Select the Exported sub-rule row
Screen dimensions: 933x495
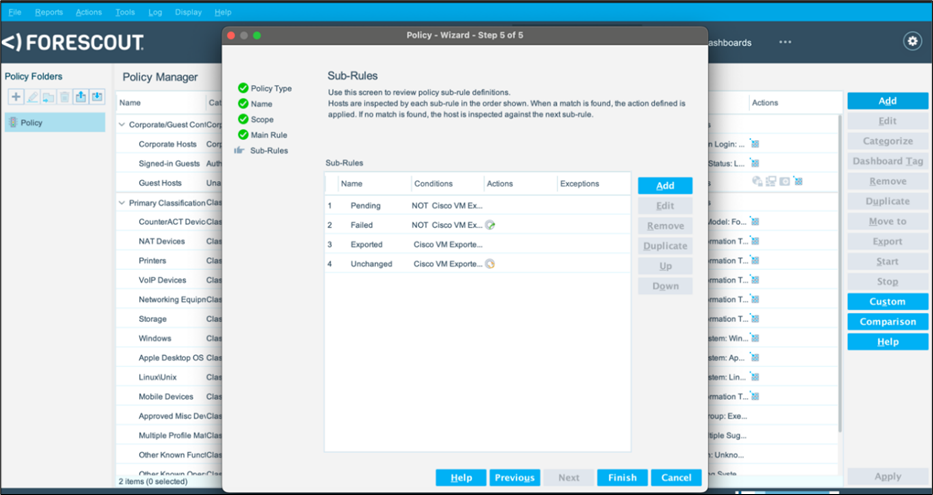click(477, 245)
